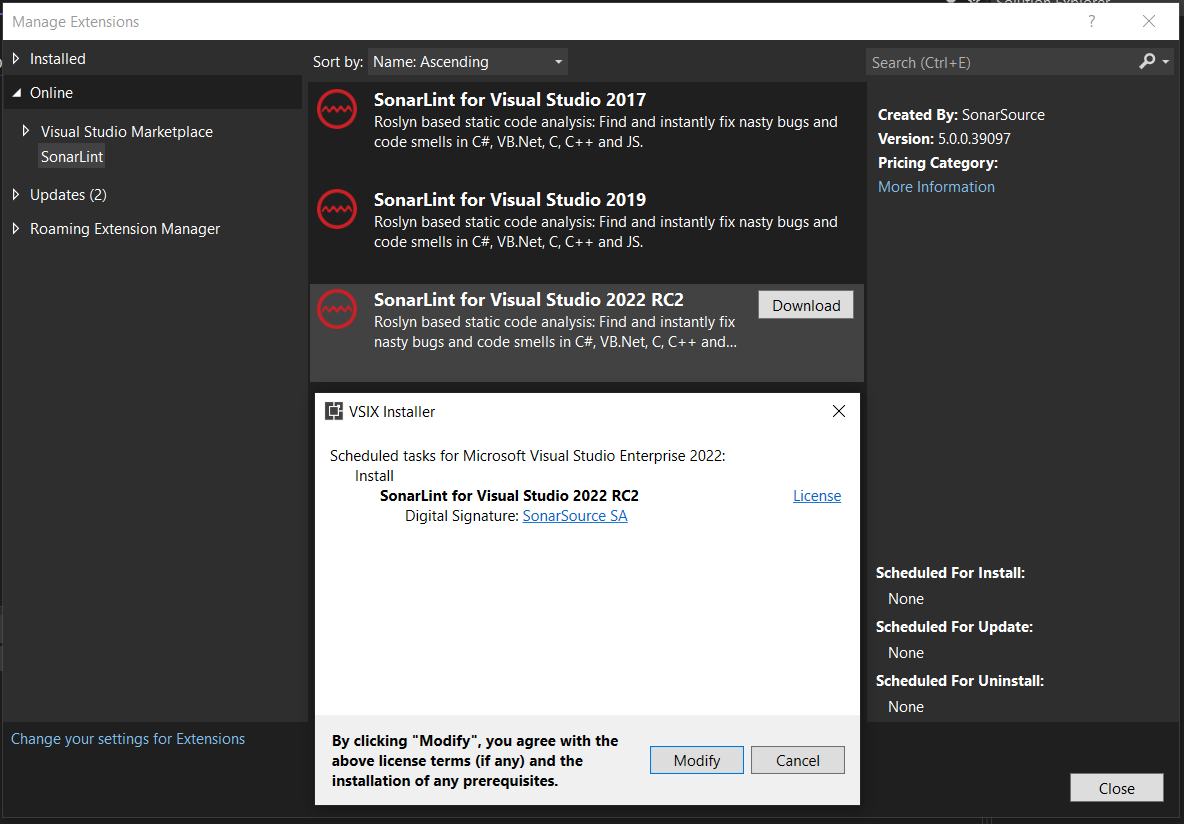Click the Close button of Manage Extensions
This screenshot has height=824, width=1184.
[x=1116, y=788]
